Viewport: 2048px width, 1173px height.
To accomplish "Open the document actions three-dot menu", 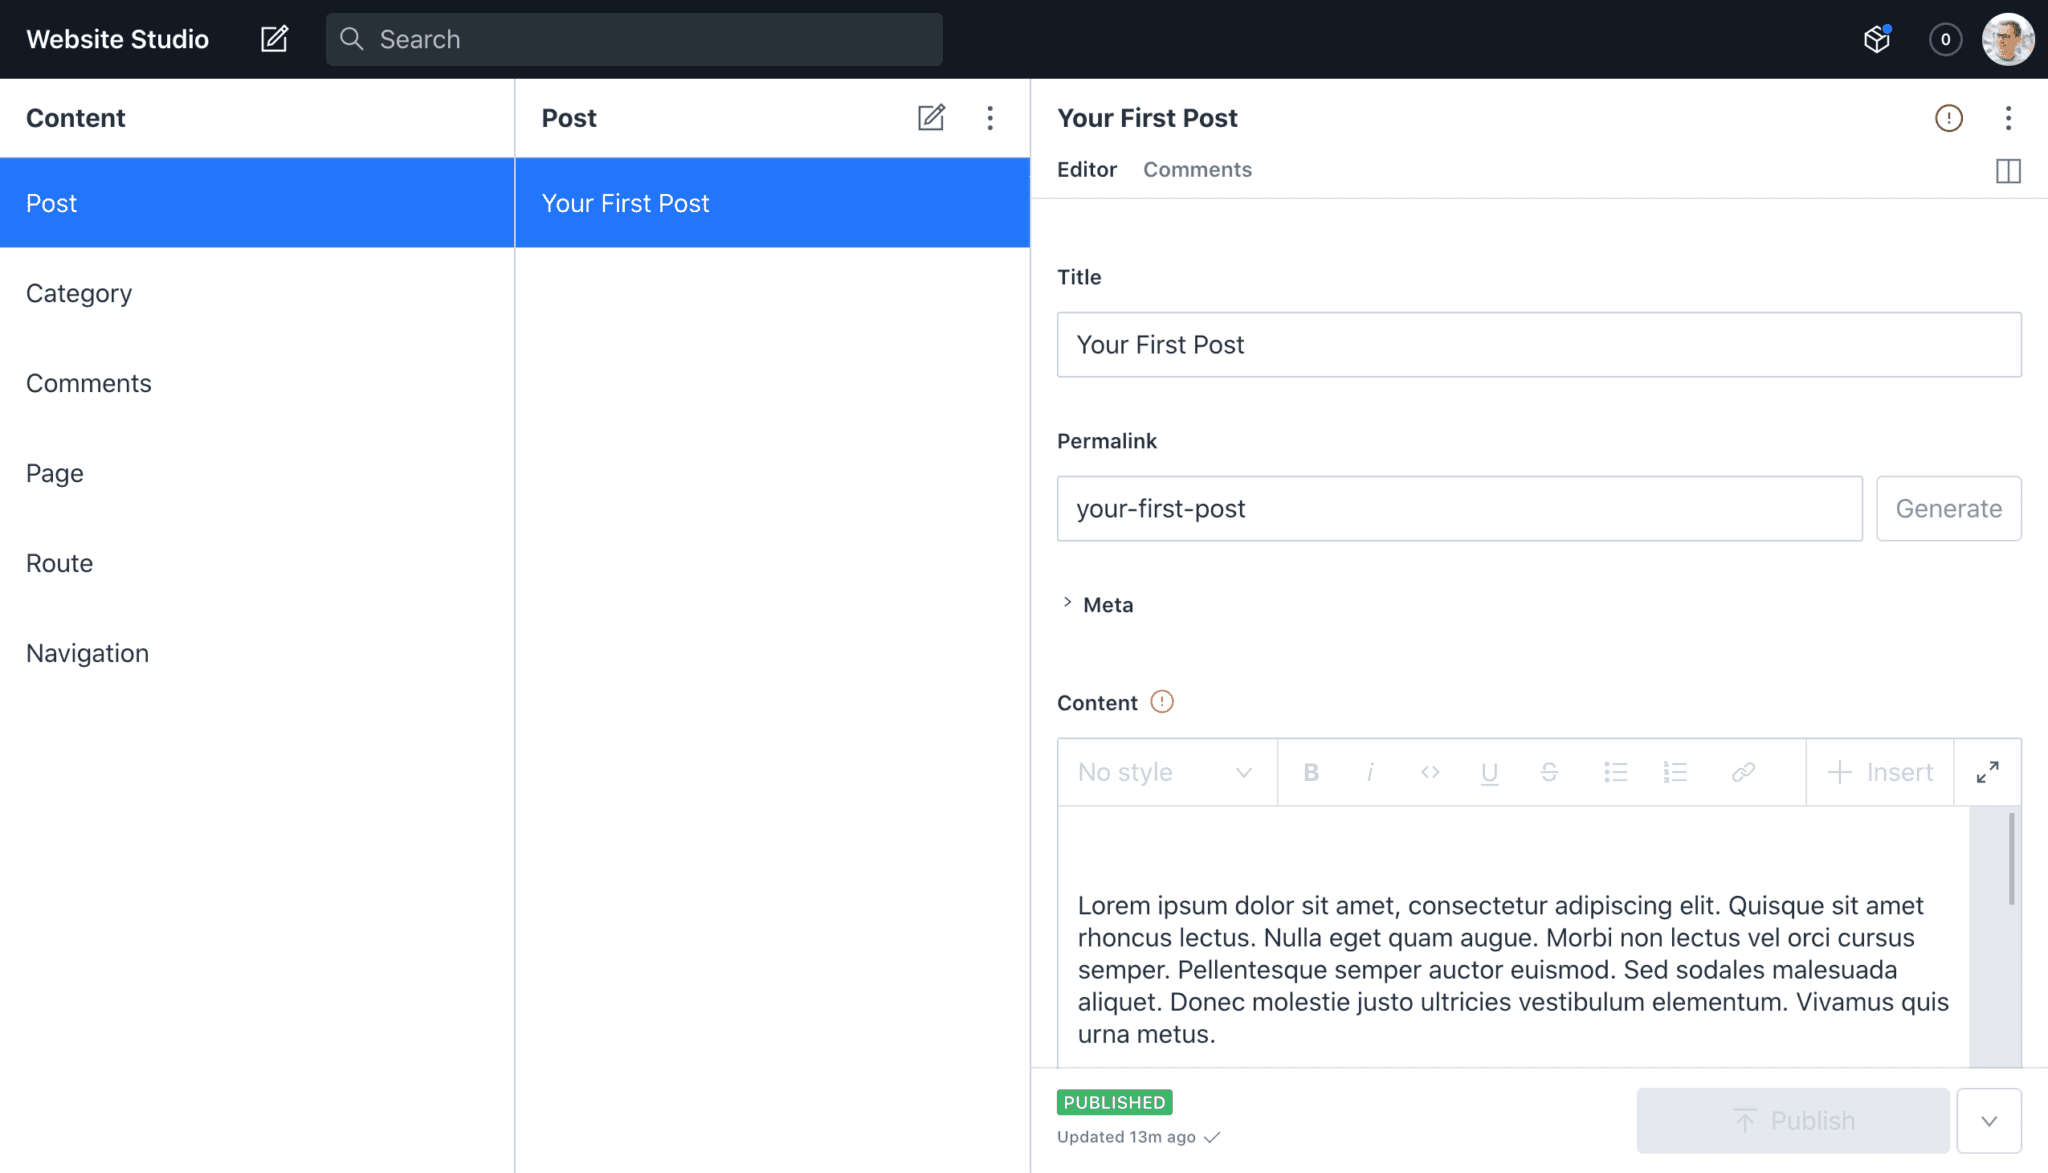I will click(2008, 118).
